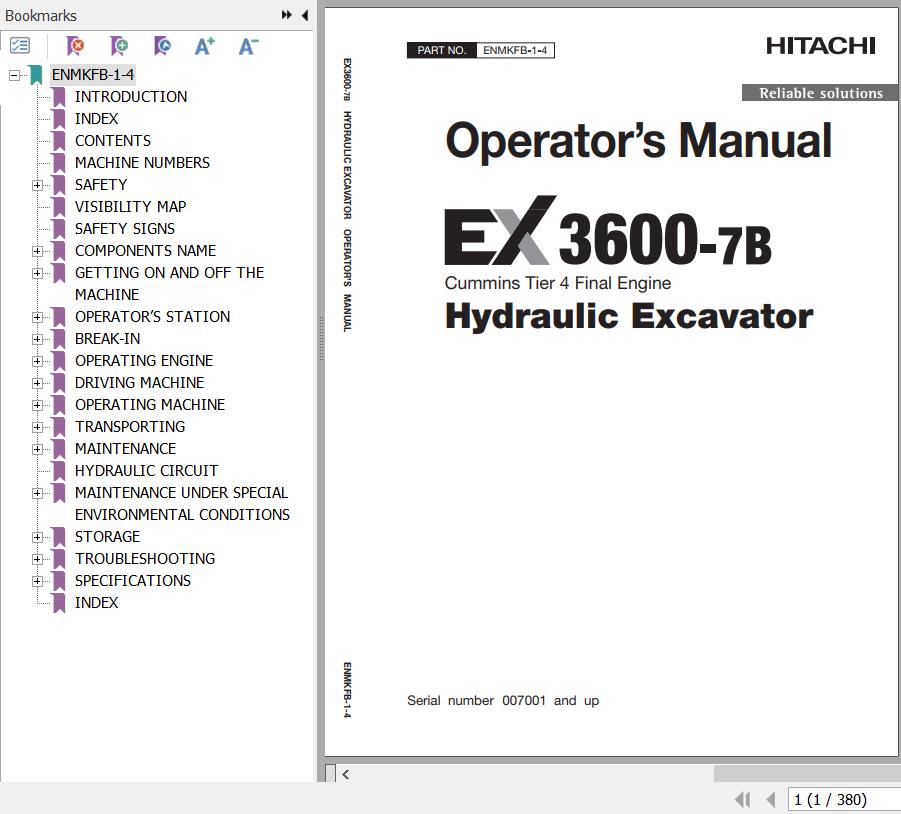Open the VISIBILITY MAP bookmark
This screenshot has width=901, height=814.
pyautogui.click(x=130, y=207)
